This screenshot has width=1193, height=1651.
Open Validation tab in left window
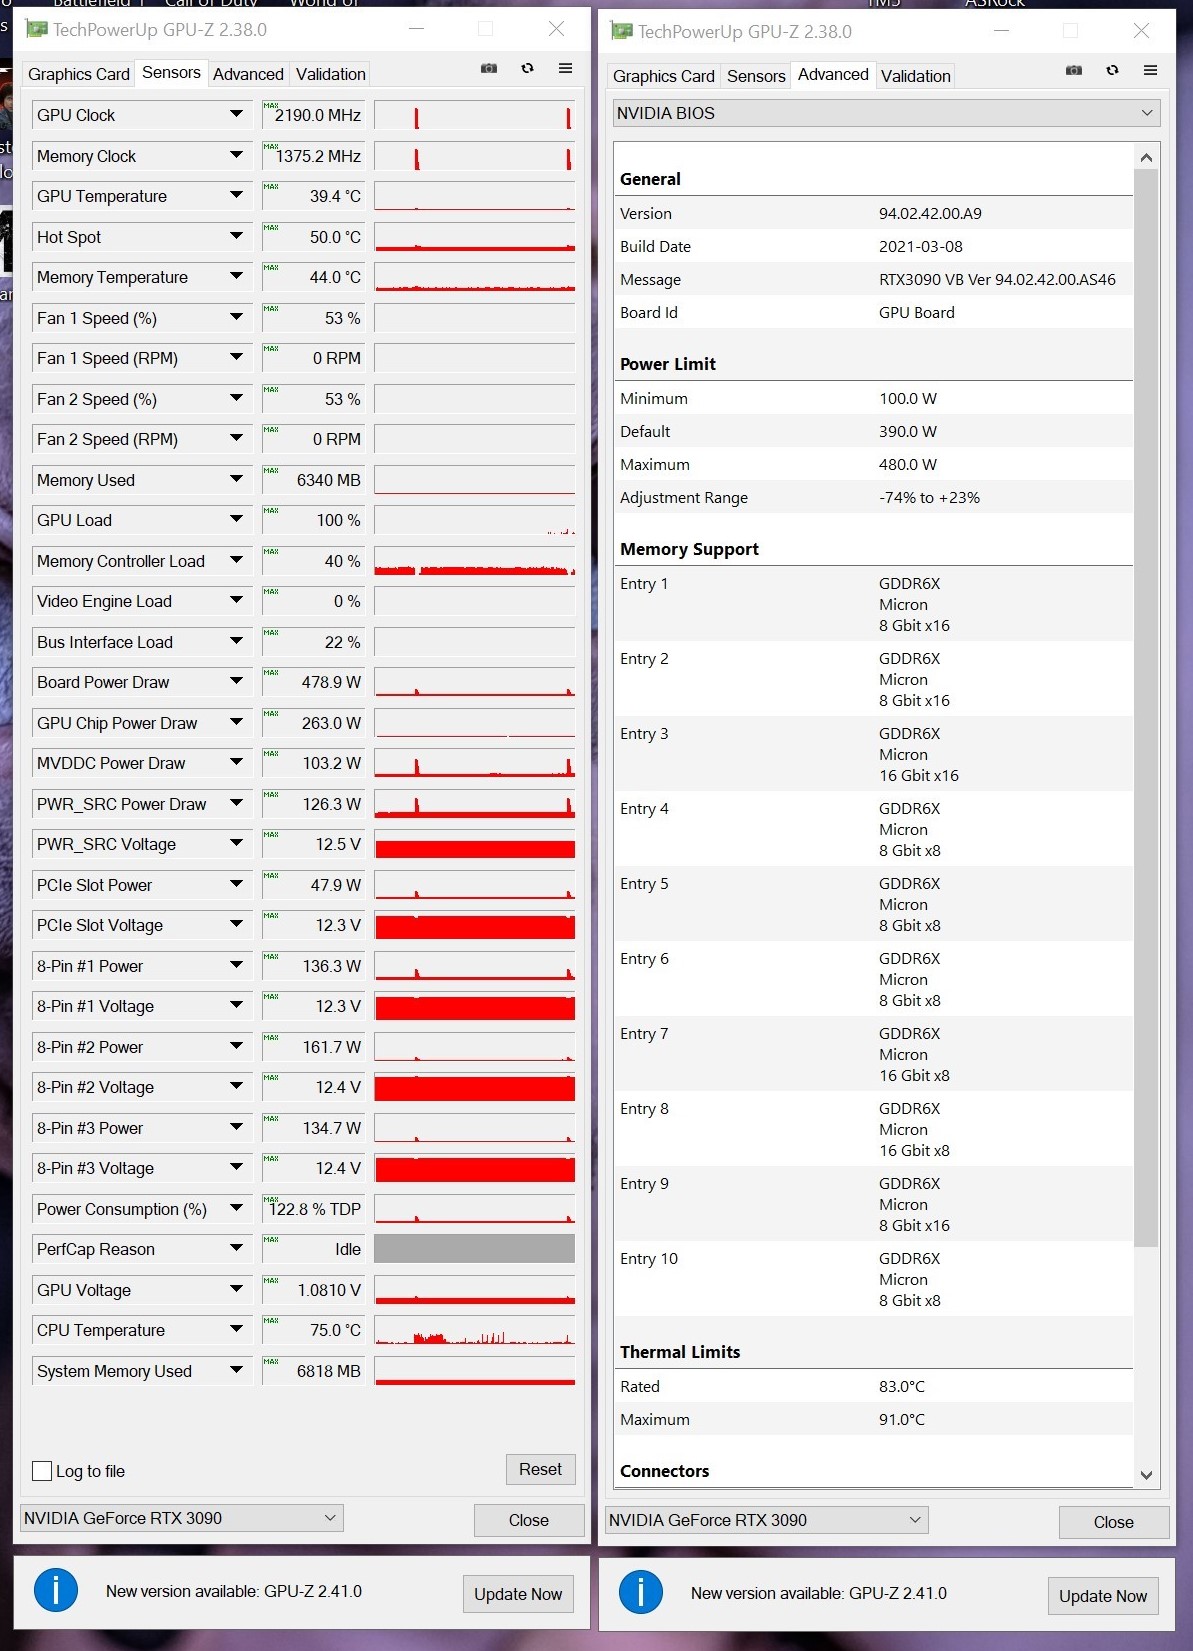pyautogui.click(x=331, y=74)
